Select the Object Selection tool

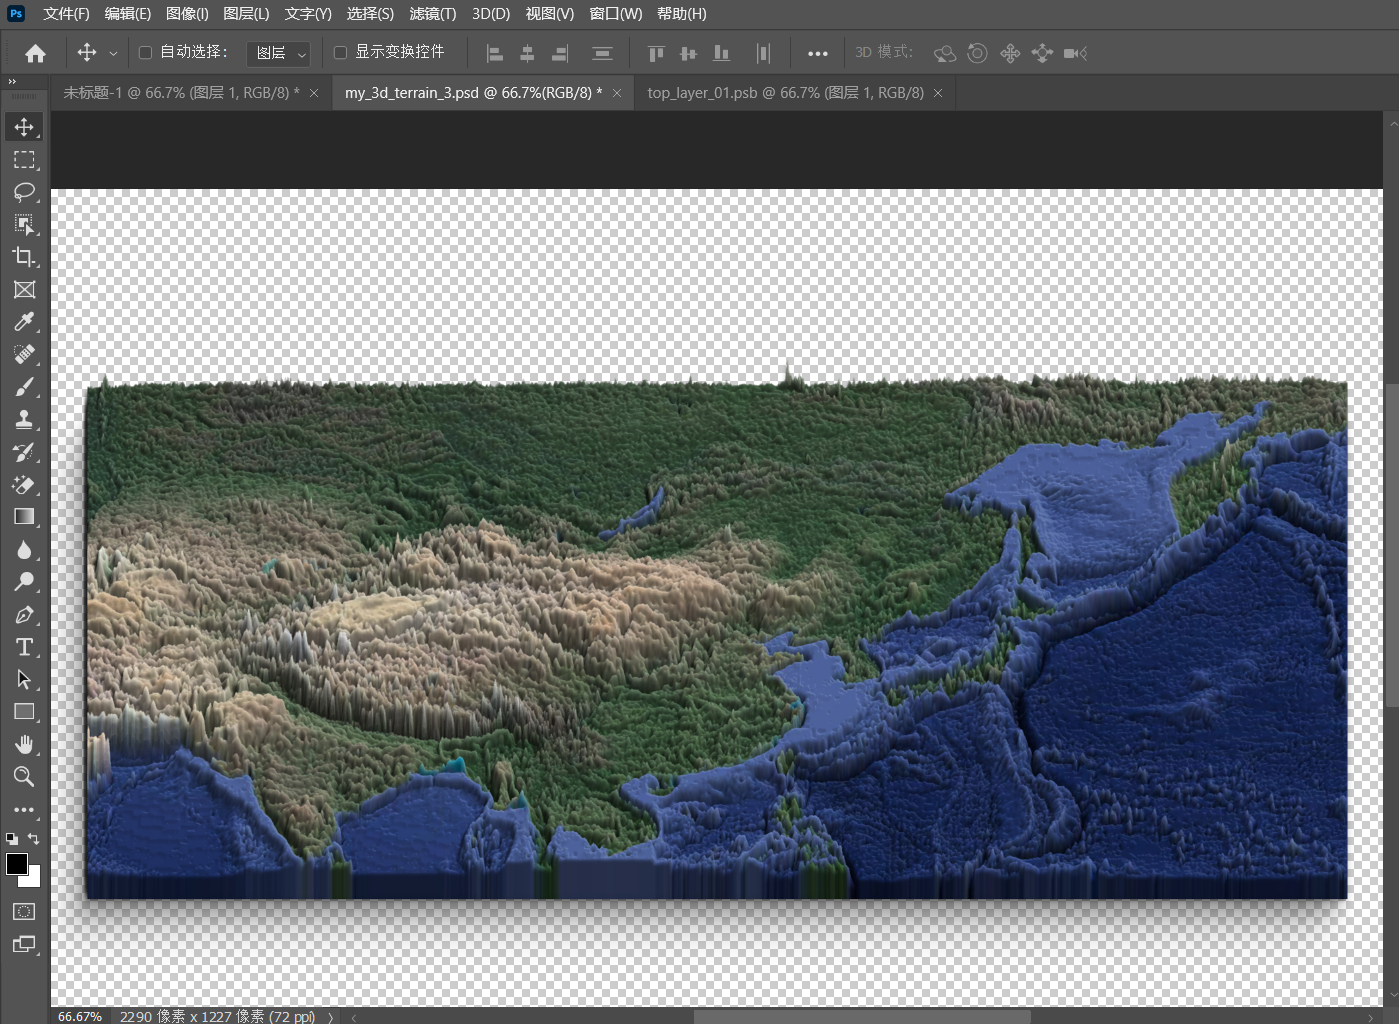(24, 225)
